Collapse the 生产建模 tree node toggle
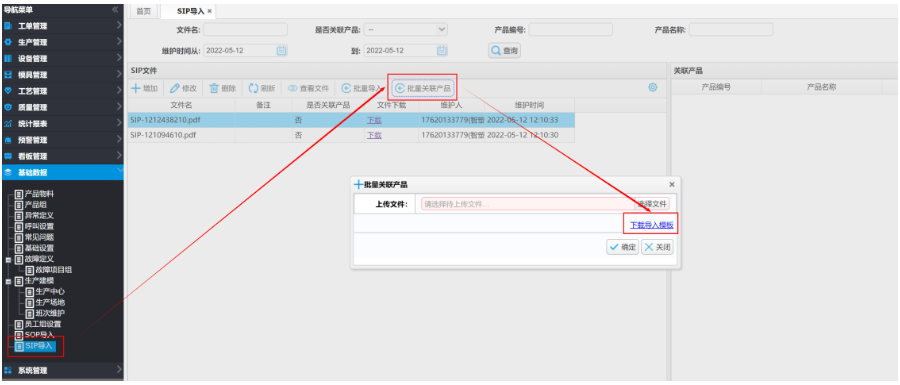 pos(8,281)
